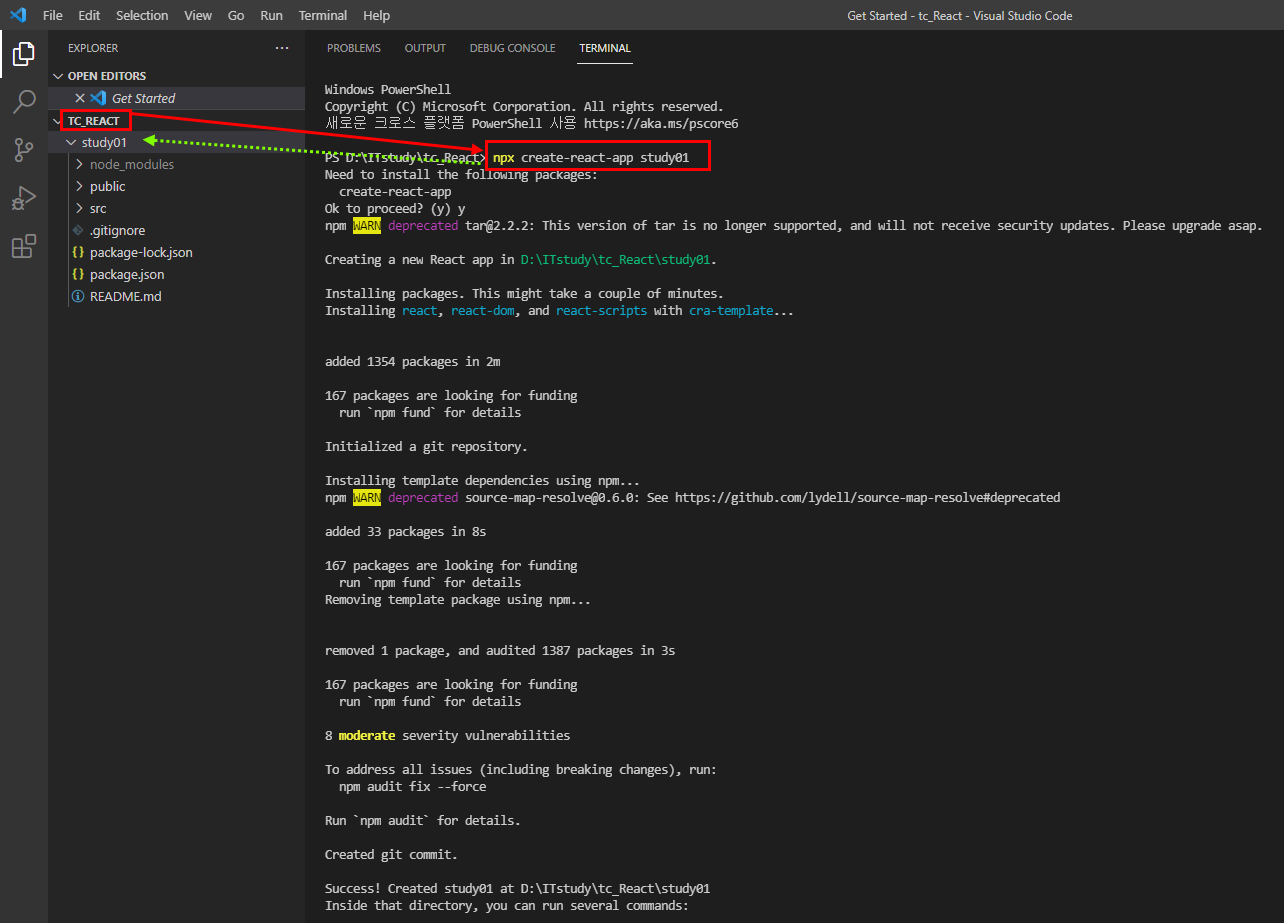Open the README.md file
The image size is (1284, 923).
(176, 296)
